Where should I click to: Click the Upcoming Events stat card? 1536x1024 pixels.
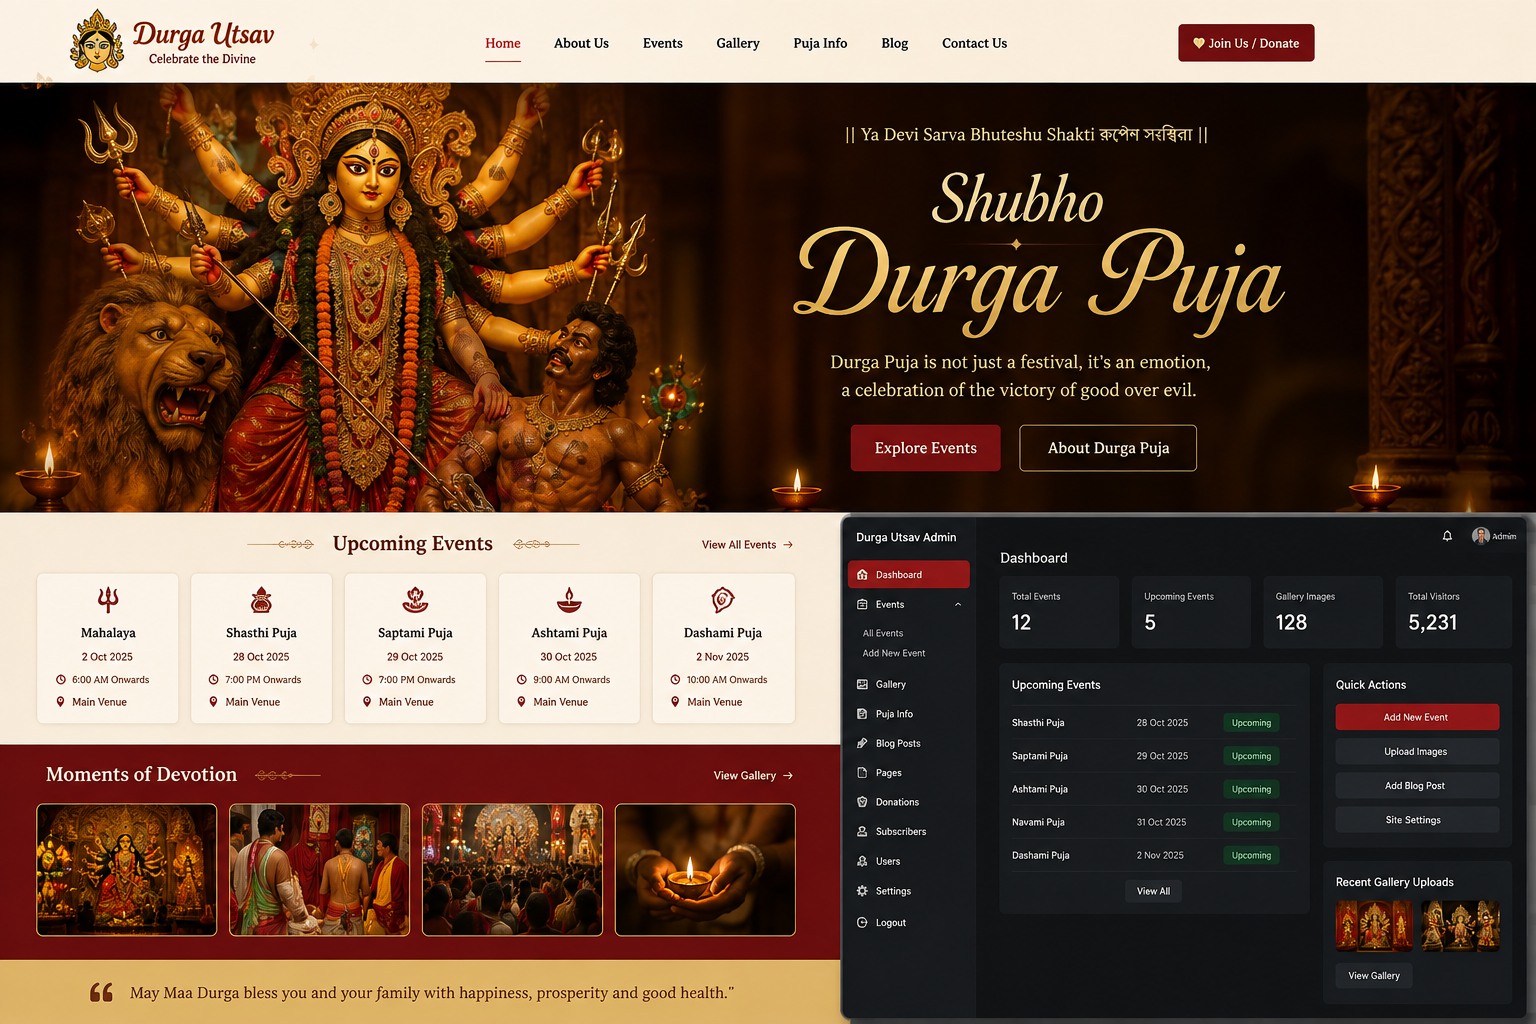[1191, 612]
